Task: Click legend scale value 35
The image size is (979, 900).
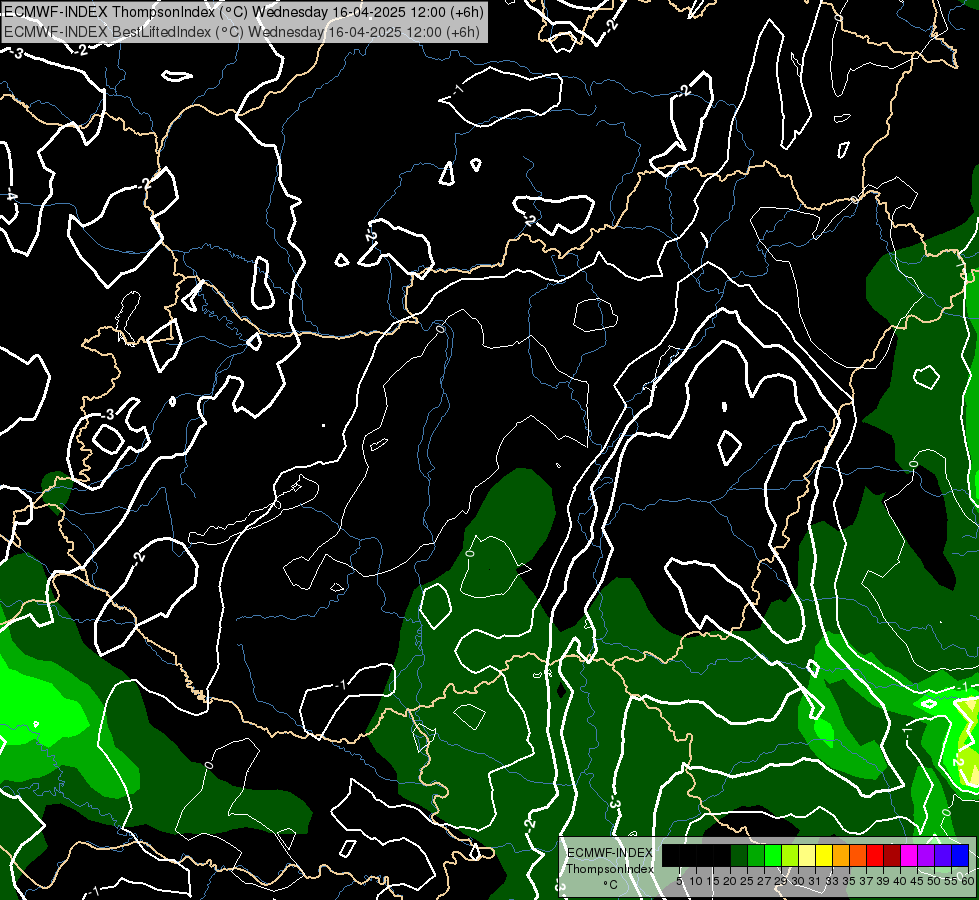Action: (850, 881)
